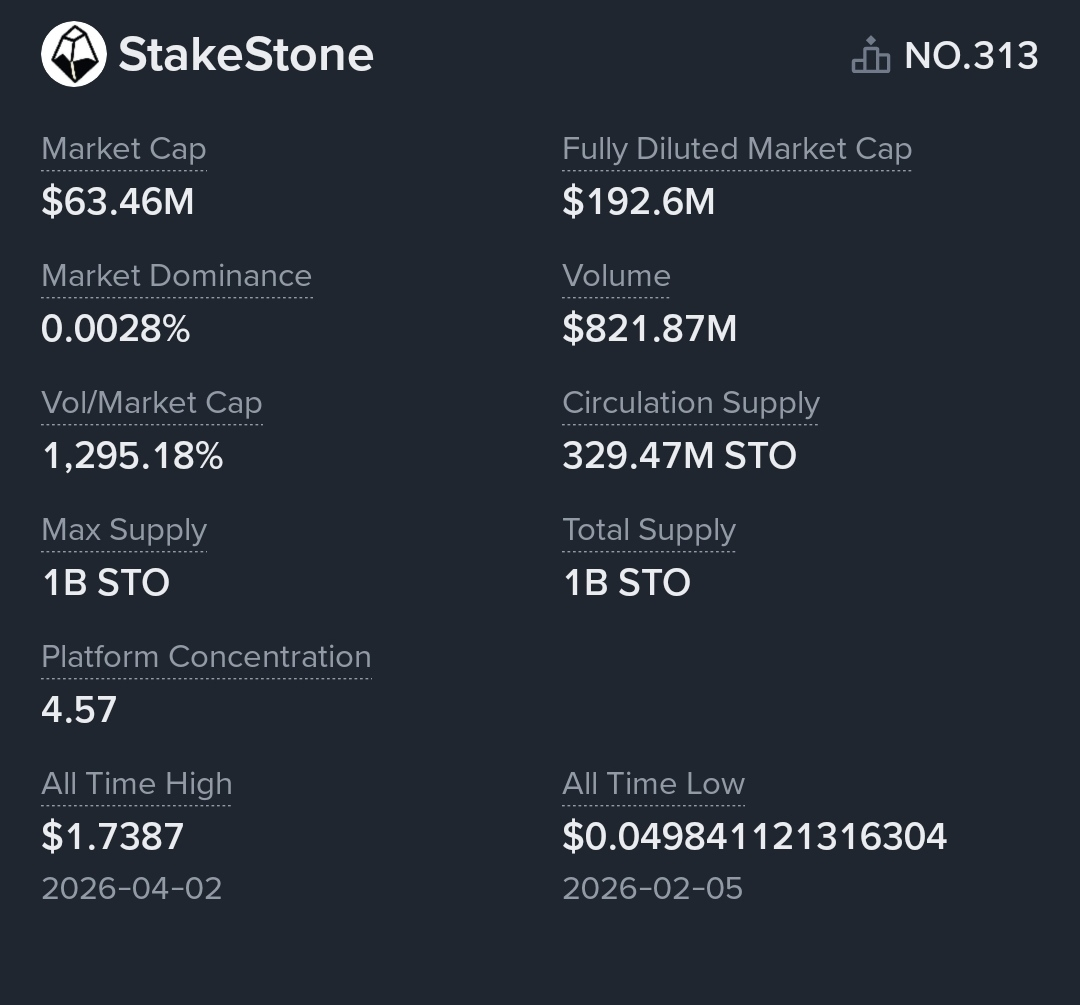Tap the Circulation Supply label
Image resolution: width=1080 pixels, height=1005 pixels.
(x=691, y=403)
